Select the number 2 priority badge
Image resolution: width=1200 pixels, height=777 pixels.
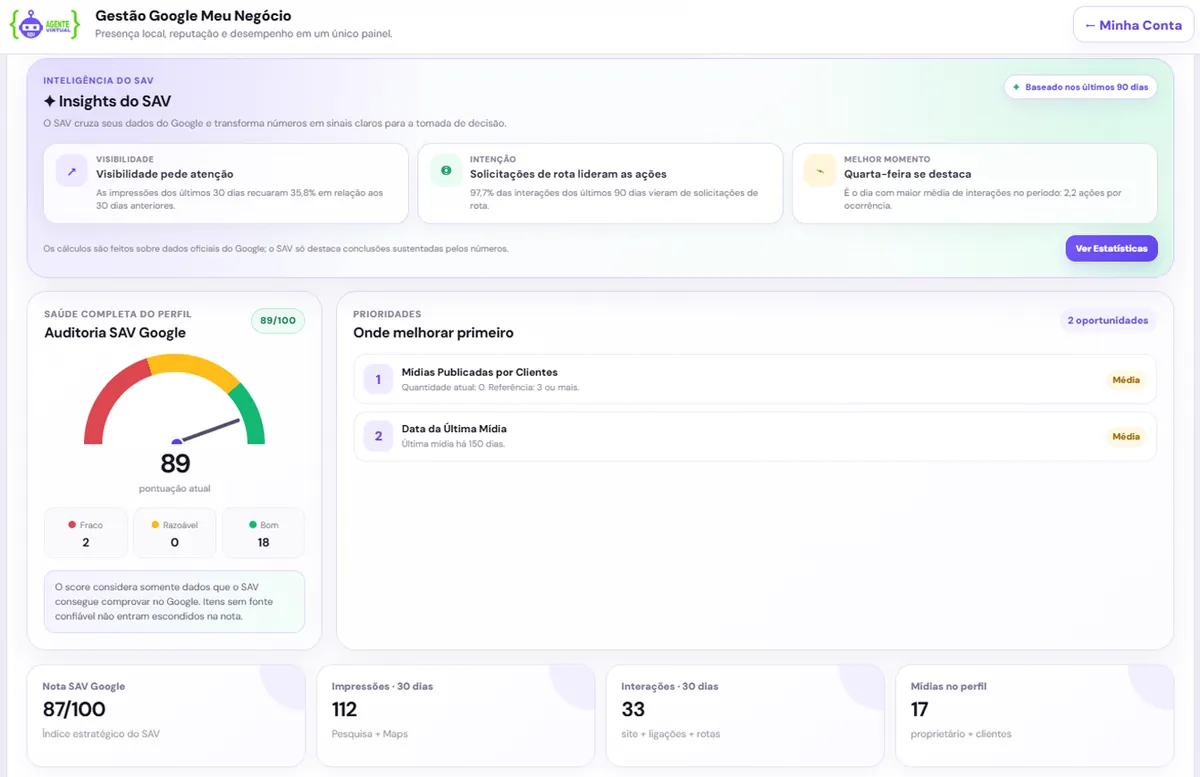(x=378, y=436)
